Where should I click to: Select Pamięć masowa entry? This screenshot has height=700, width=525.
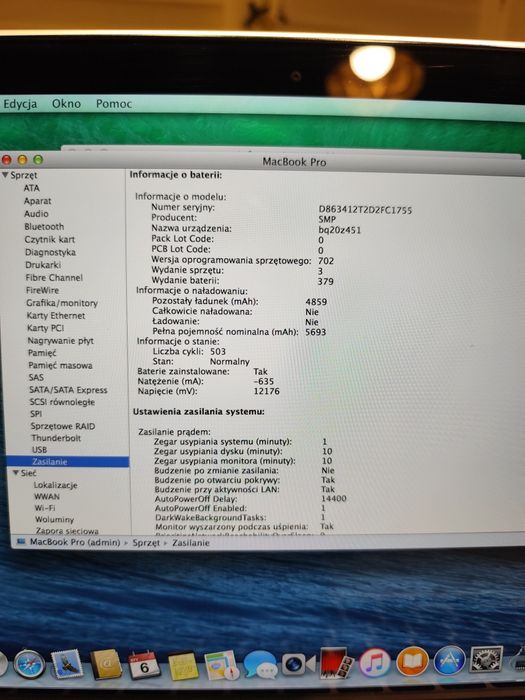[x=60, y=366]
